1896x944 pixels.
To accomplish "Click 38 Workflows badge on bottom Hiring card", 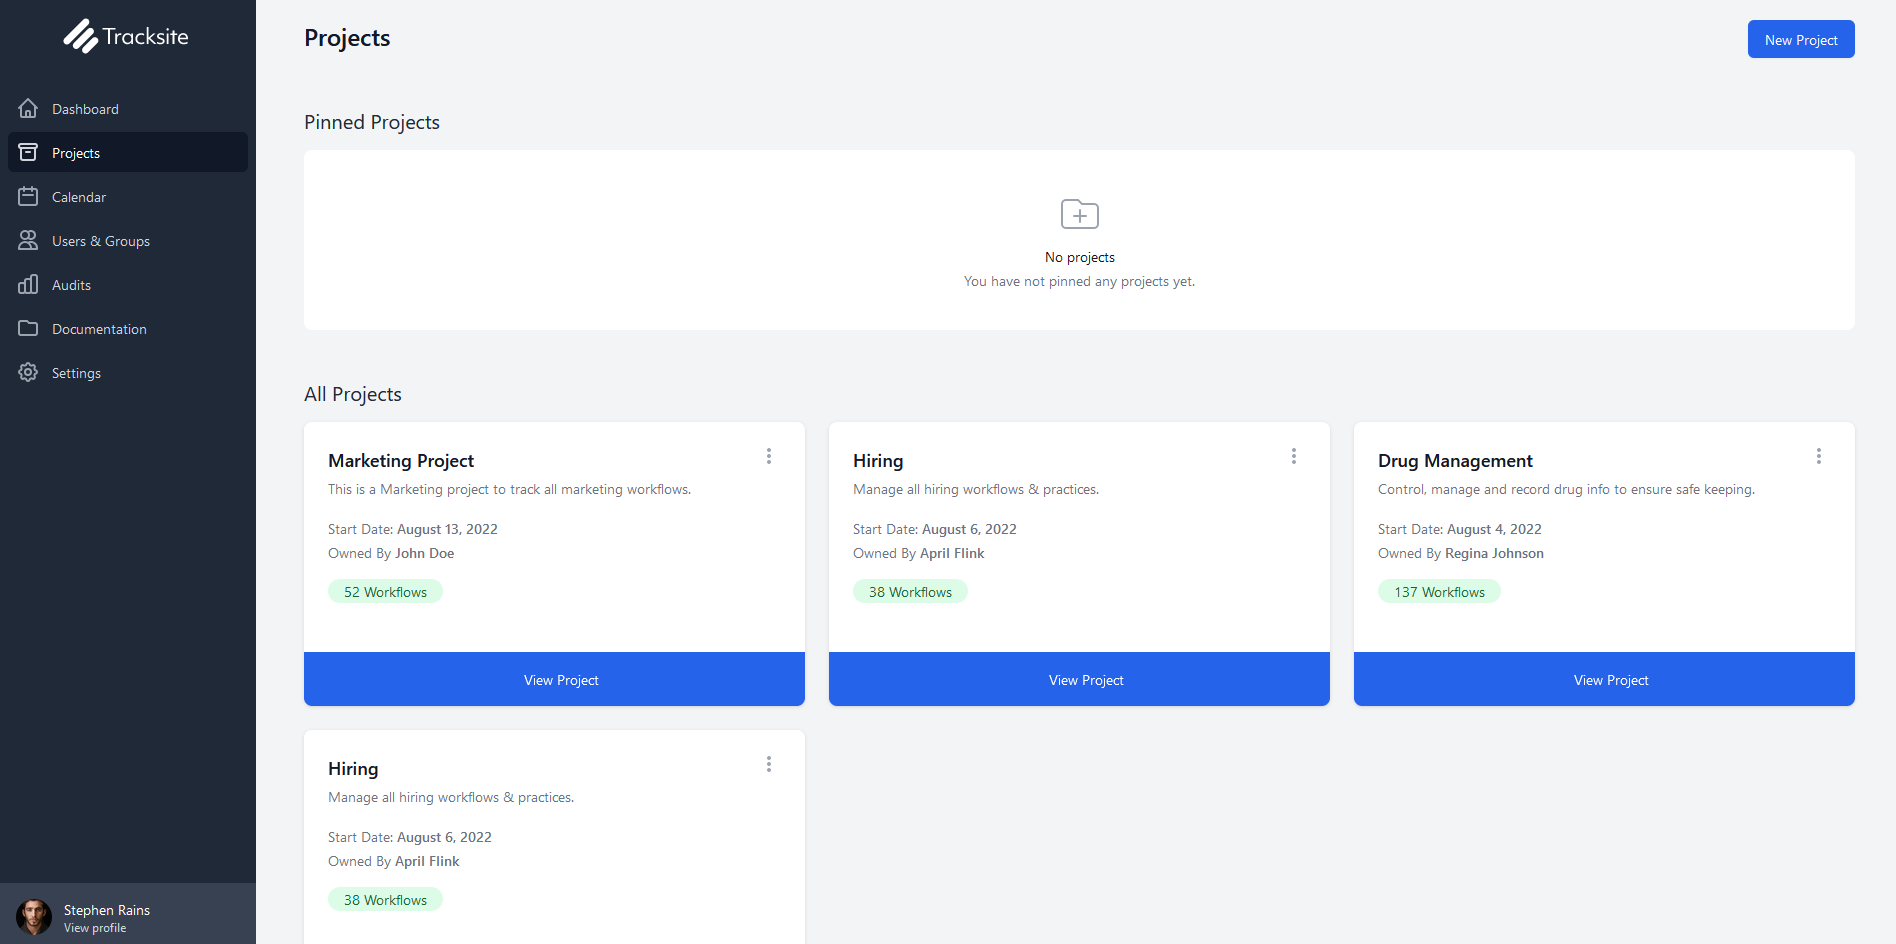I will [x=385, y=900].
